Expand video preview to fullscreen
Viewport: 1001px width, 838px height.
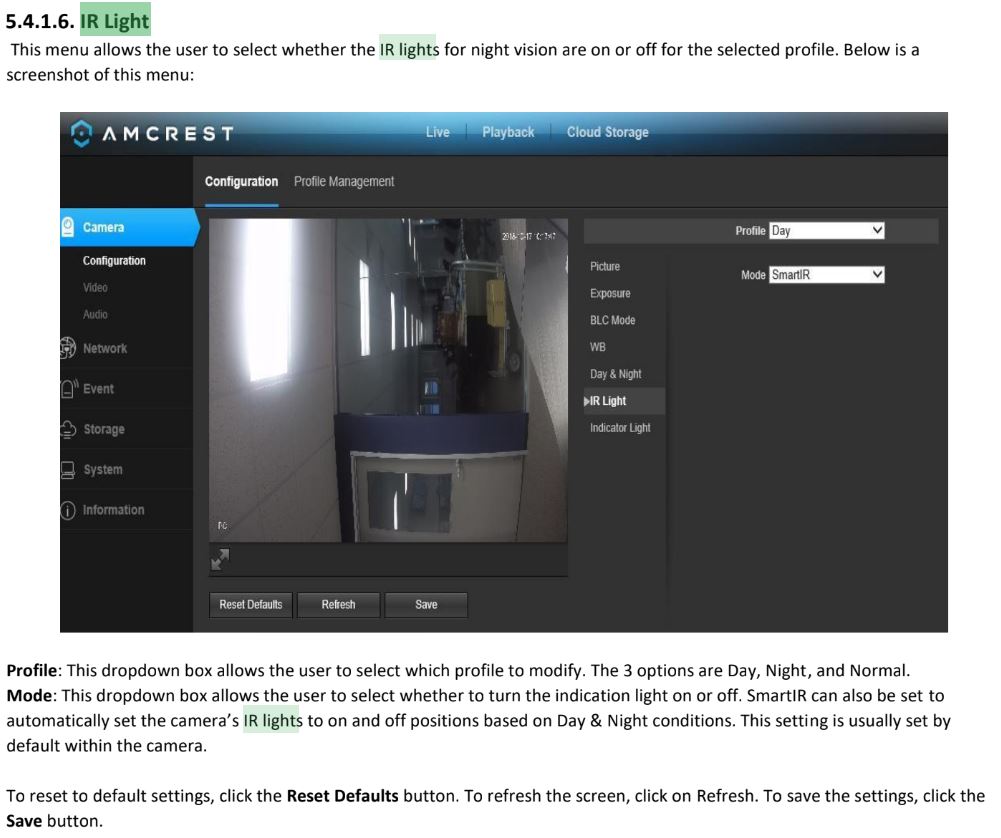pyautogui.click(x=220, y=559)
